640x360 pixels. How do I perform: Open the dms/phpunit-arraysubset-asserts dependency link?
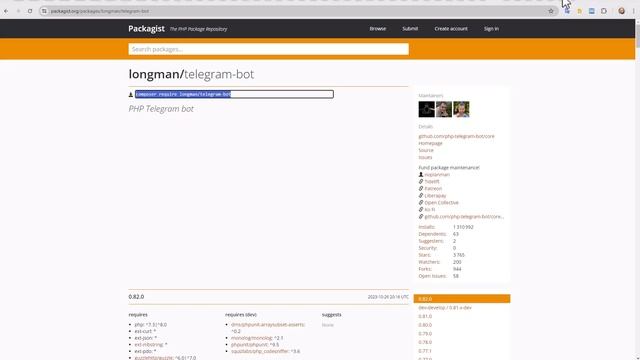click(x=267, y=324)
